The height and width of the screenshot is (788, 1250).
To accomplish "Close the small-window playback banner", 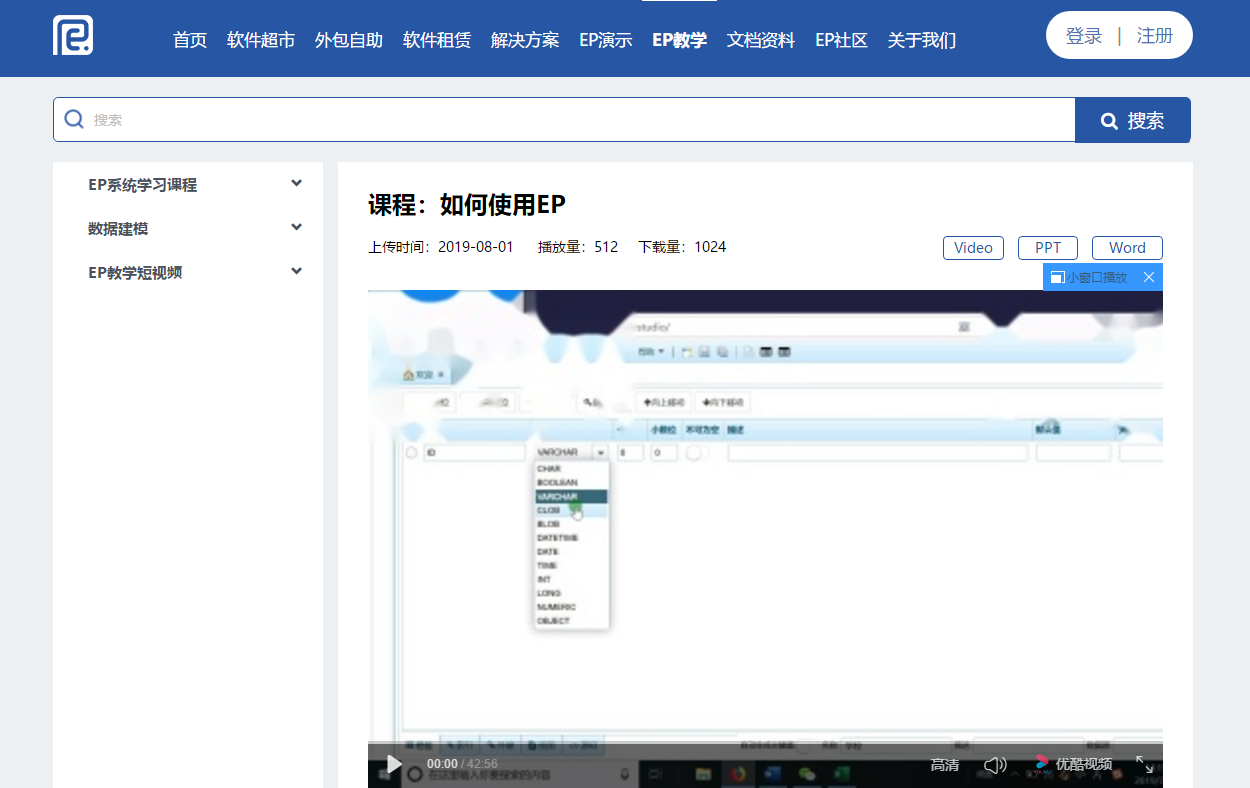I will coord(1149,277).
